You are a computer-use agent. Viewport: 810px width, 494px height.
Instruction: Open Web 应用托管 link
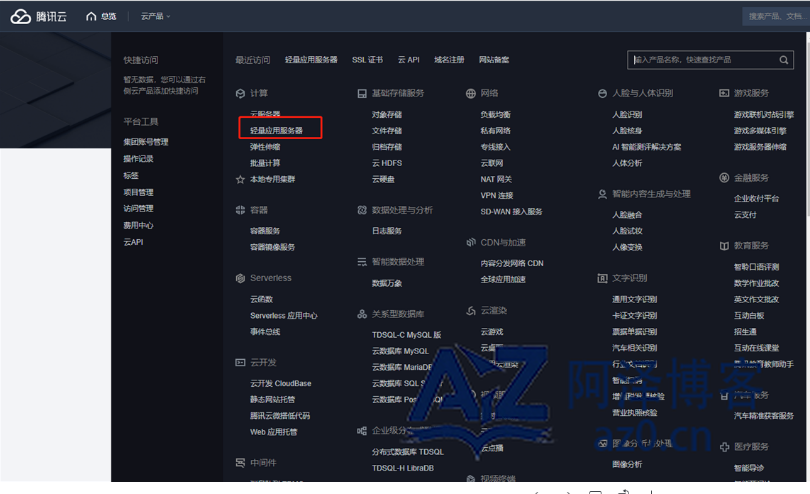pos(274,432)
